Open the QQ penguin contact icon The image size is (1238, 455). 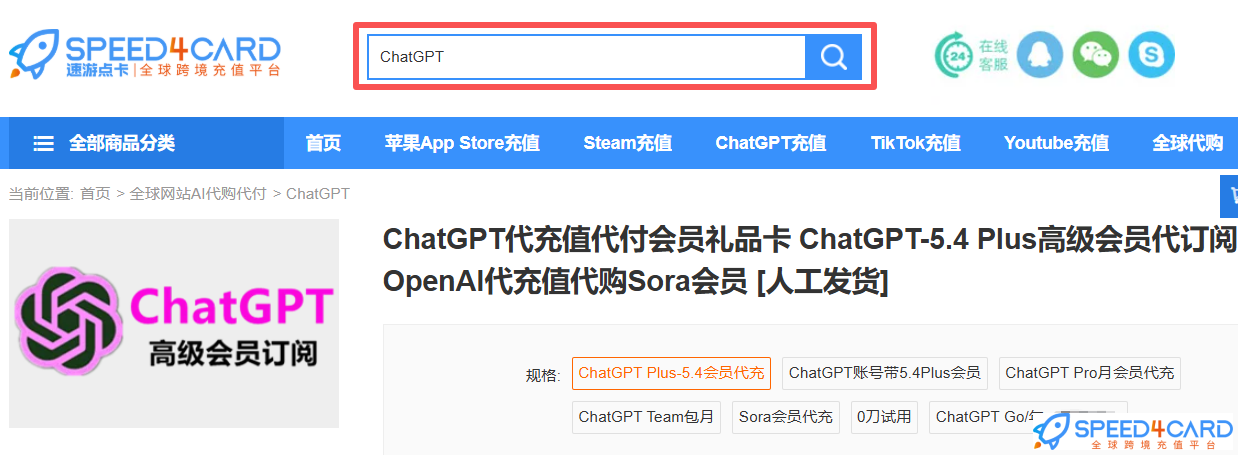pos(1040,55)
